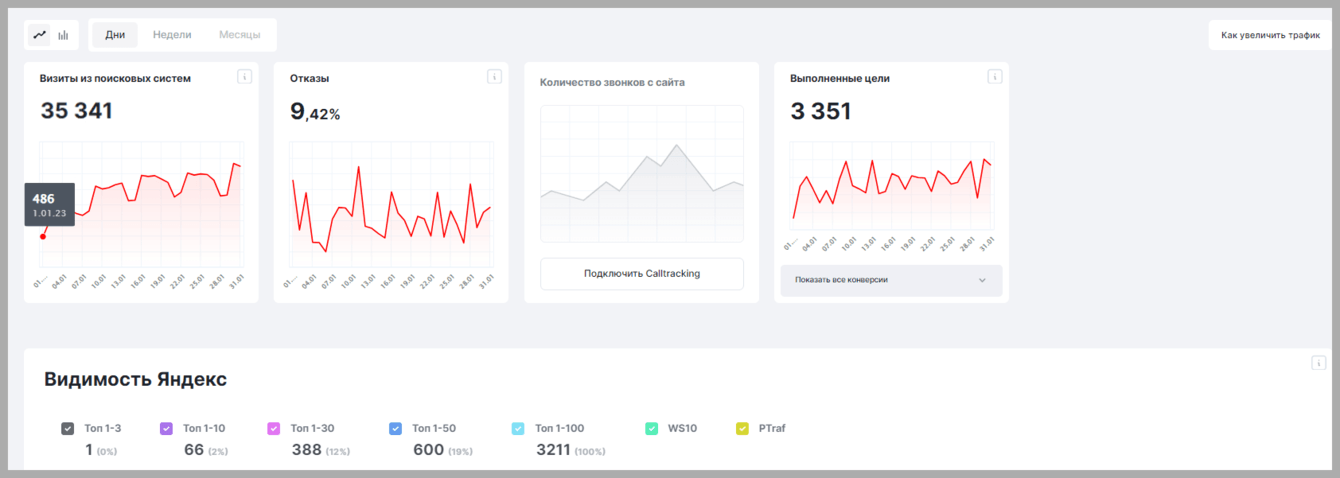The width and height of the screenshot is (1340, 478).
Task: Click the 3 351 completed goals value
Action: click(x=820, y=111)
